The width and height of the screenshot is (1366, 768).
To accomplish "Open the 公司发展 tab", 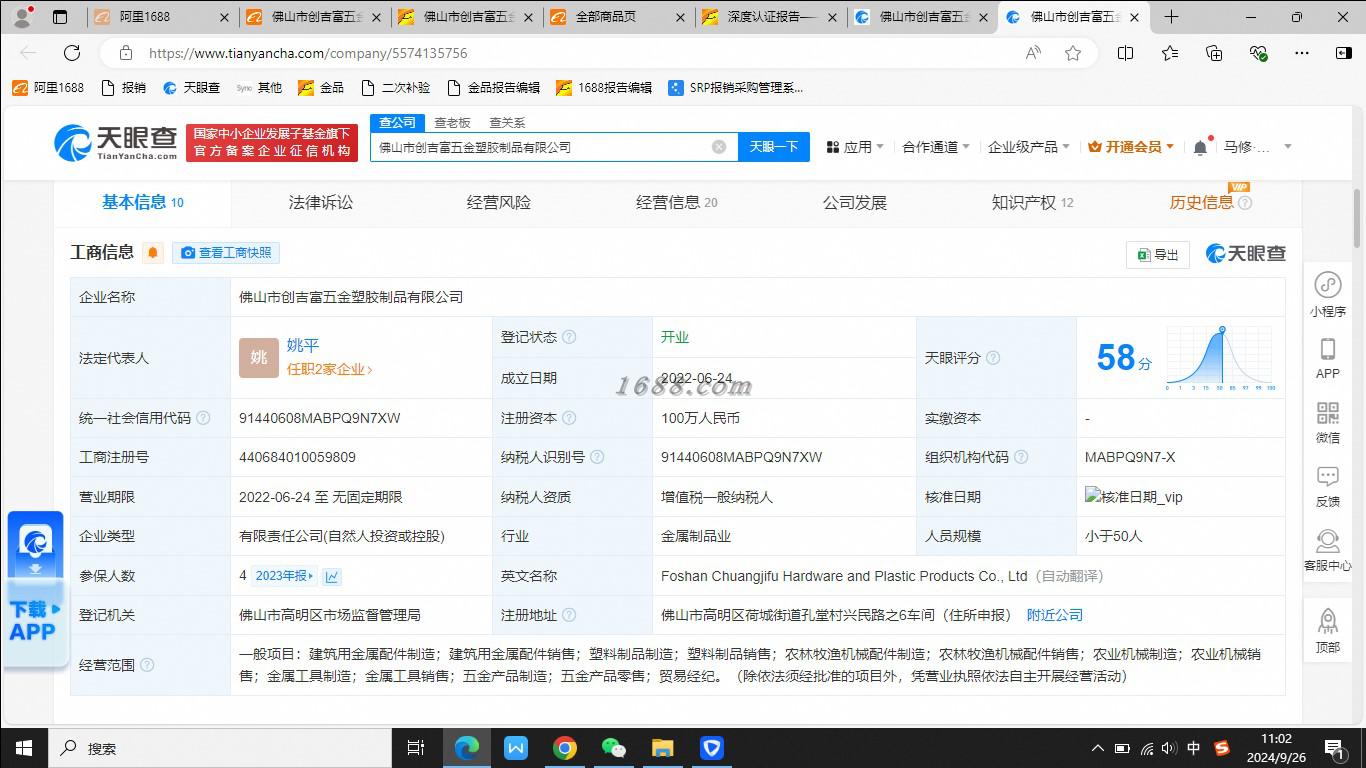I will pos(855,202).
